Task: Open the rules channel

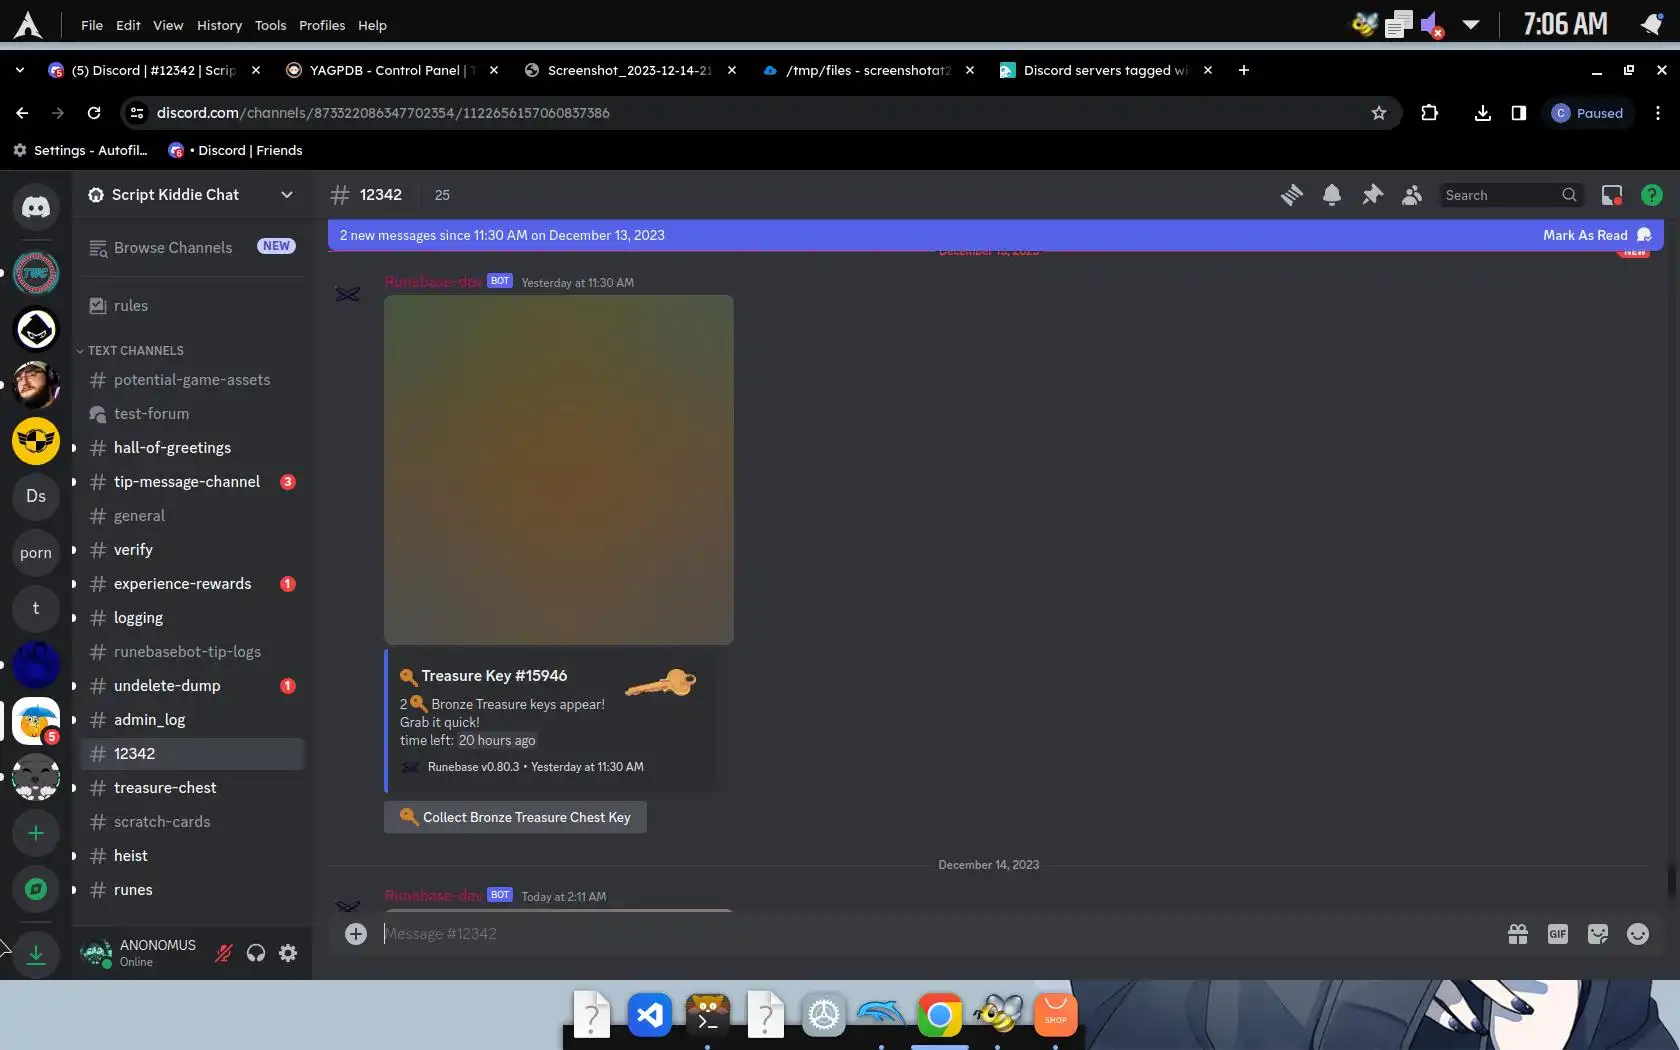Action: pyautogui.click(x=191, y=306)
